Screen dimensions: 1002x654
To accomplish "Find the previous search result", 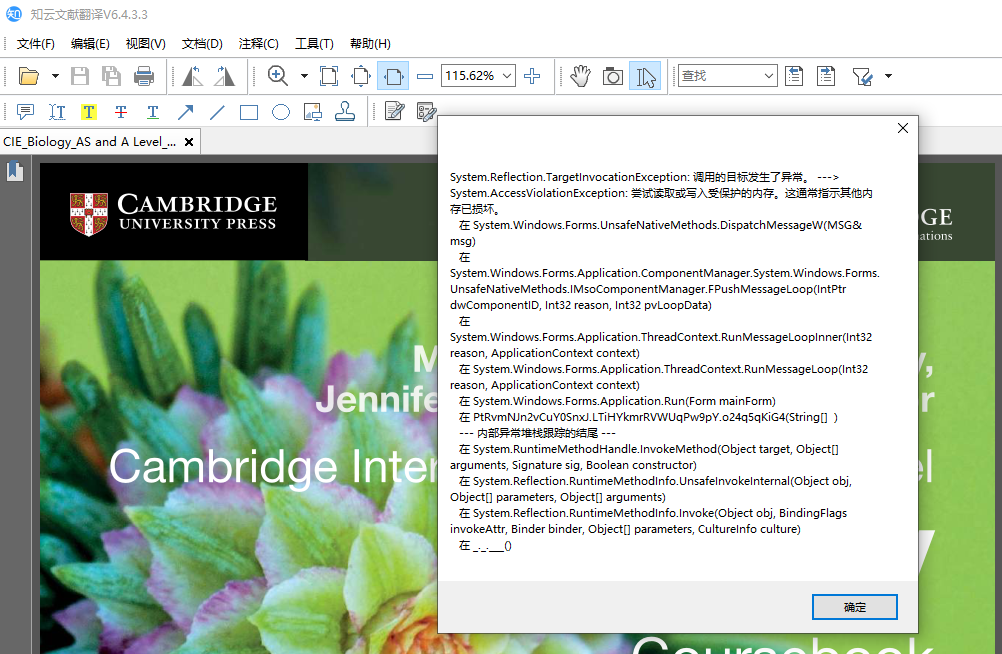I will point(794,76).
